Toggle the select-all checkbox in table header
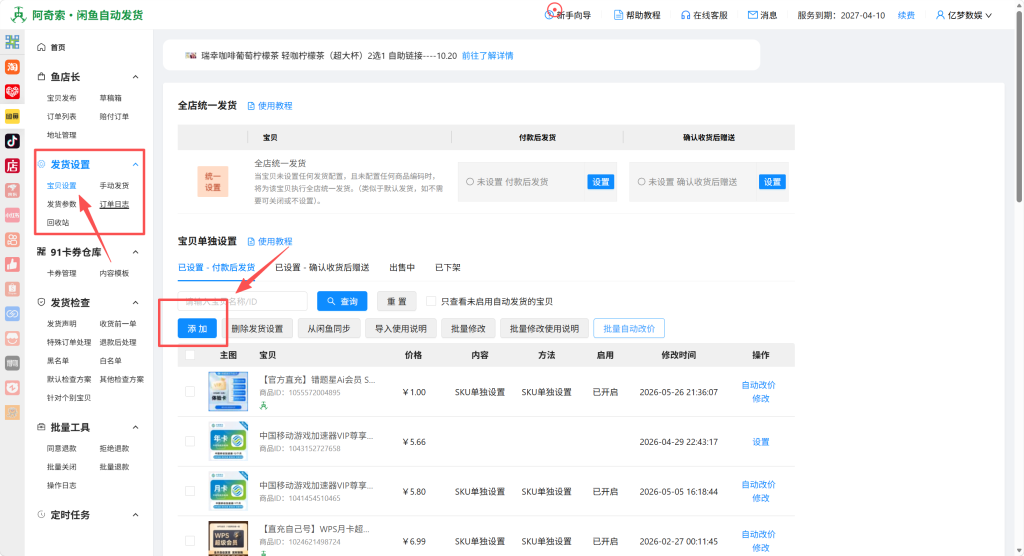Screen dimensions: 1024x556 tap(190, 355)
